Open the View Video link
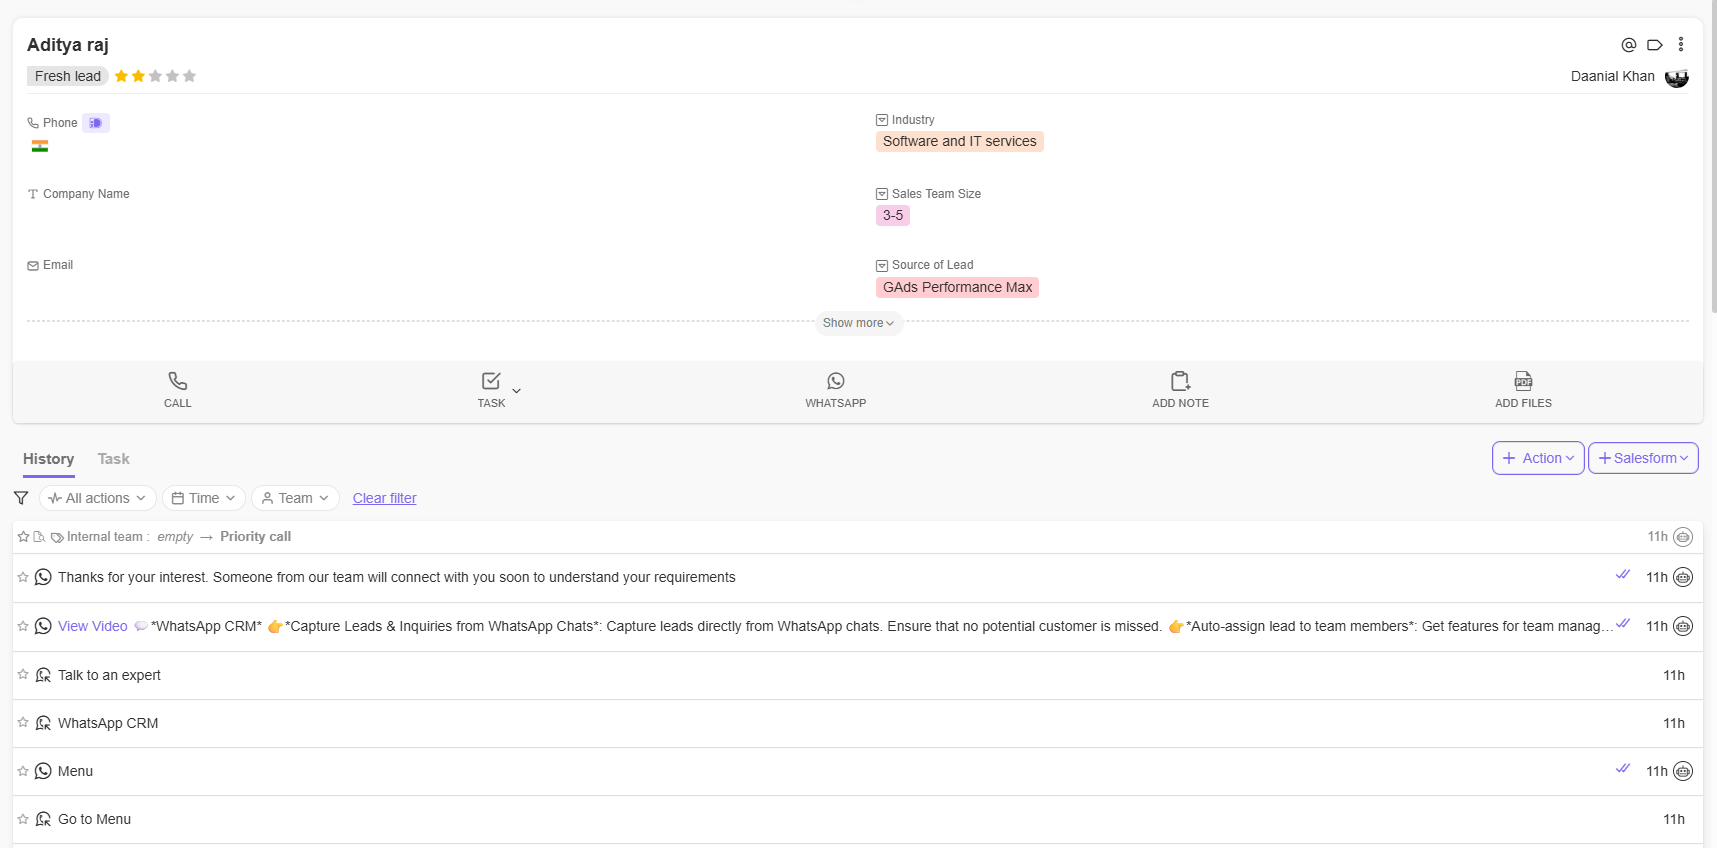The image size is (1717, 848). pos(93,626)
